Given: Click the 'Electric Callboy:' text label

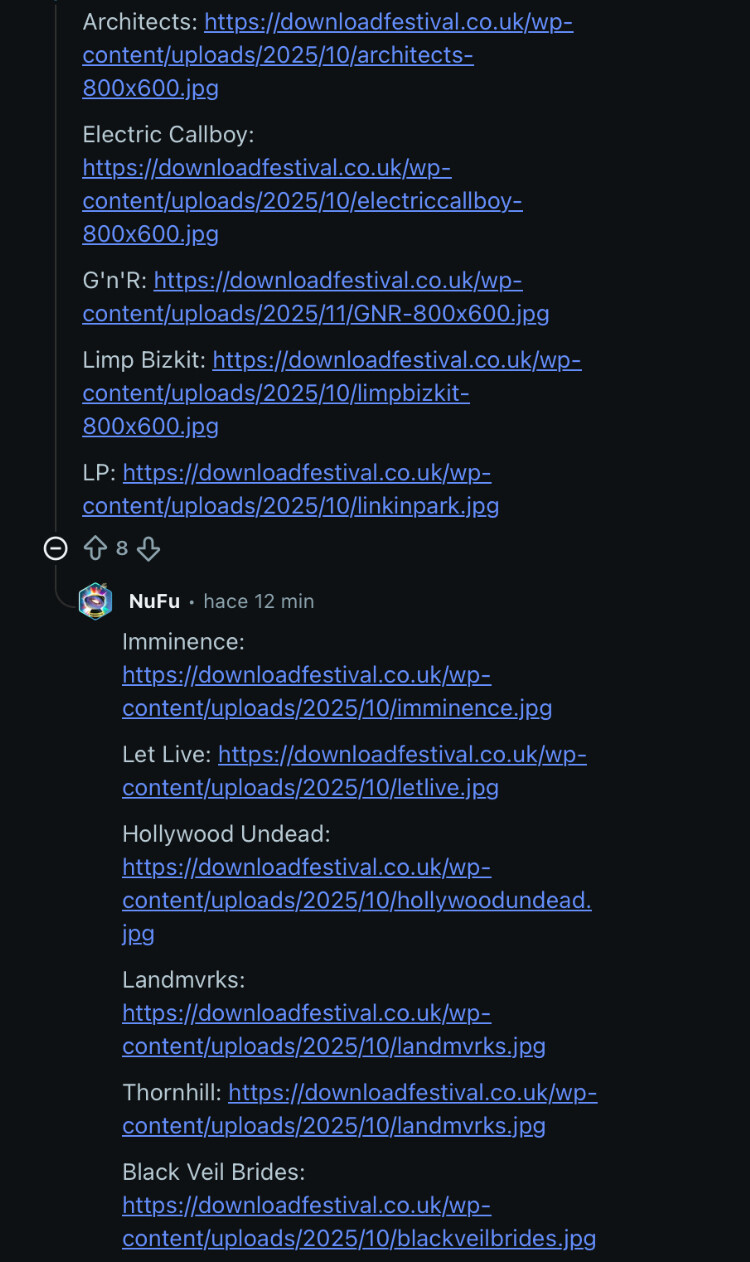Looking at the screenshot, I should (168, 134).
